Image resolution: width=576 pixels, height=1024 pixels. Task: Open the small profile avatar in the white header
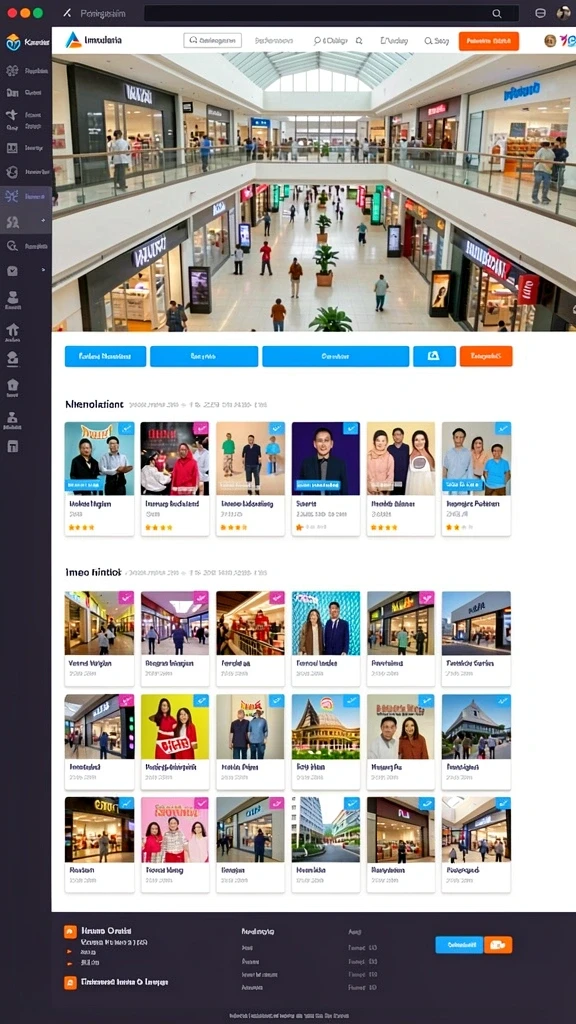(550, 40)
